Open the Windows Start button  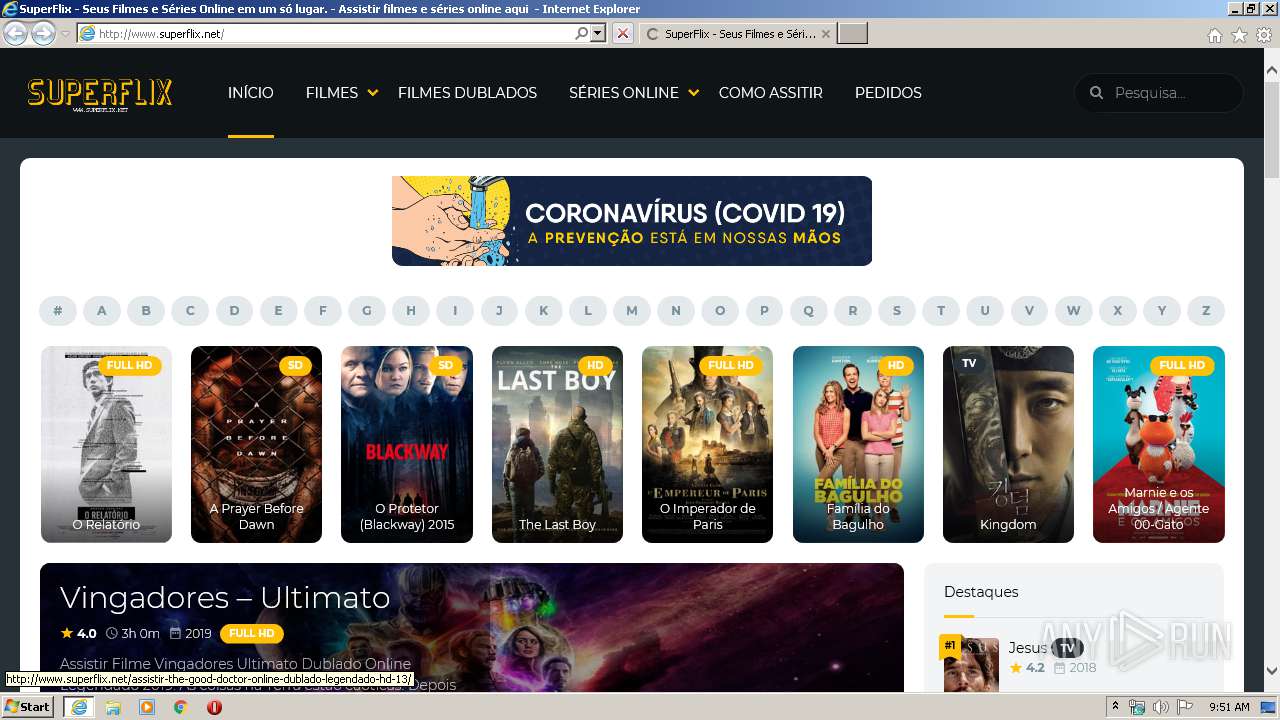pyautogui.click(x=27, y=707)
